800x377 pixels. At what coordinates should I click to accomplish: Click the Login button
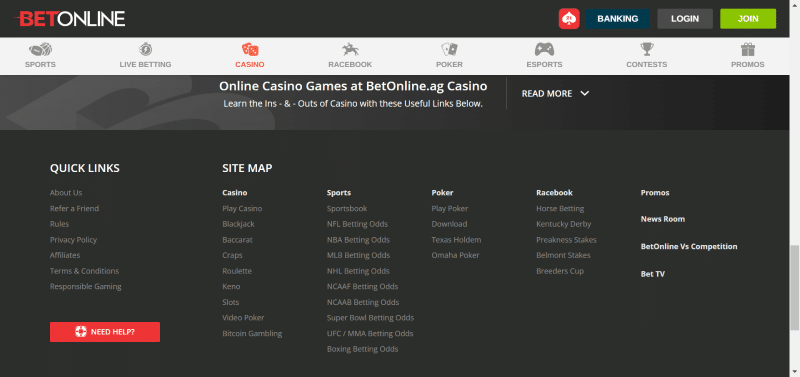click(685, 19)
